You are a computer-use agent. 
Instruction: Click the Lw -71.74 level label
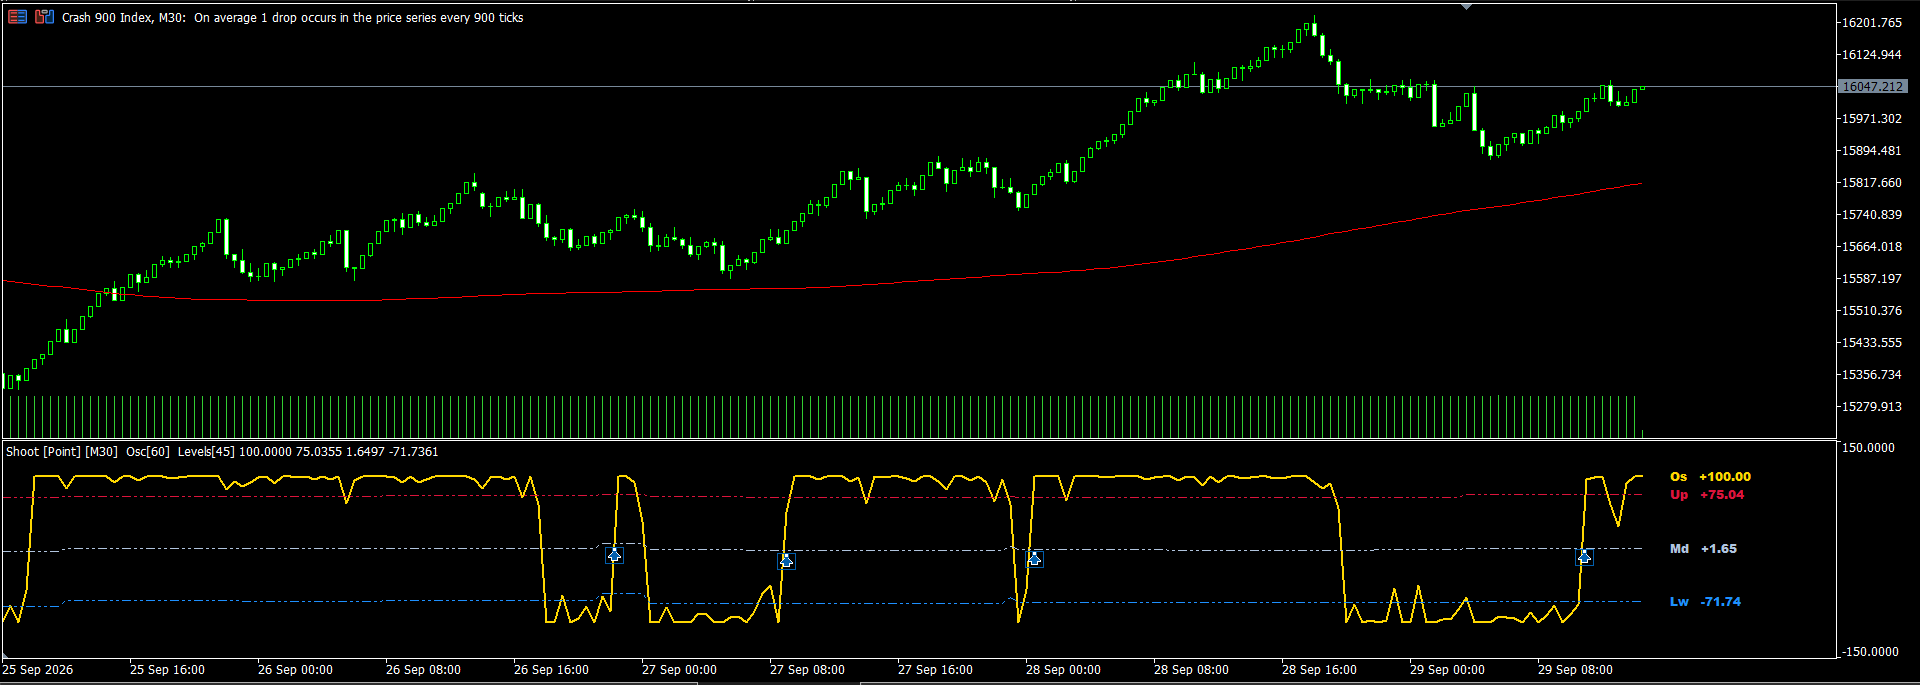click(x=1705, y=602)
